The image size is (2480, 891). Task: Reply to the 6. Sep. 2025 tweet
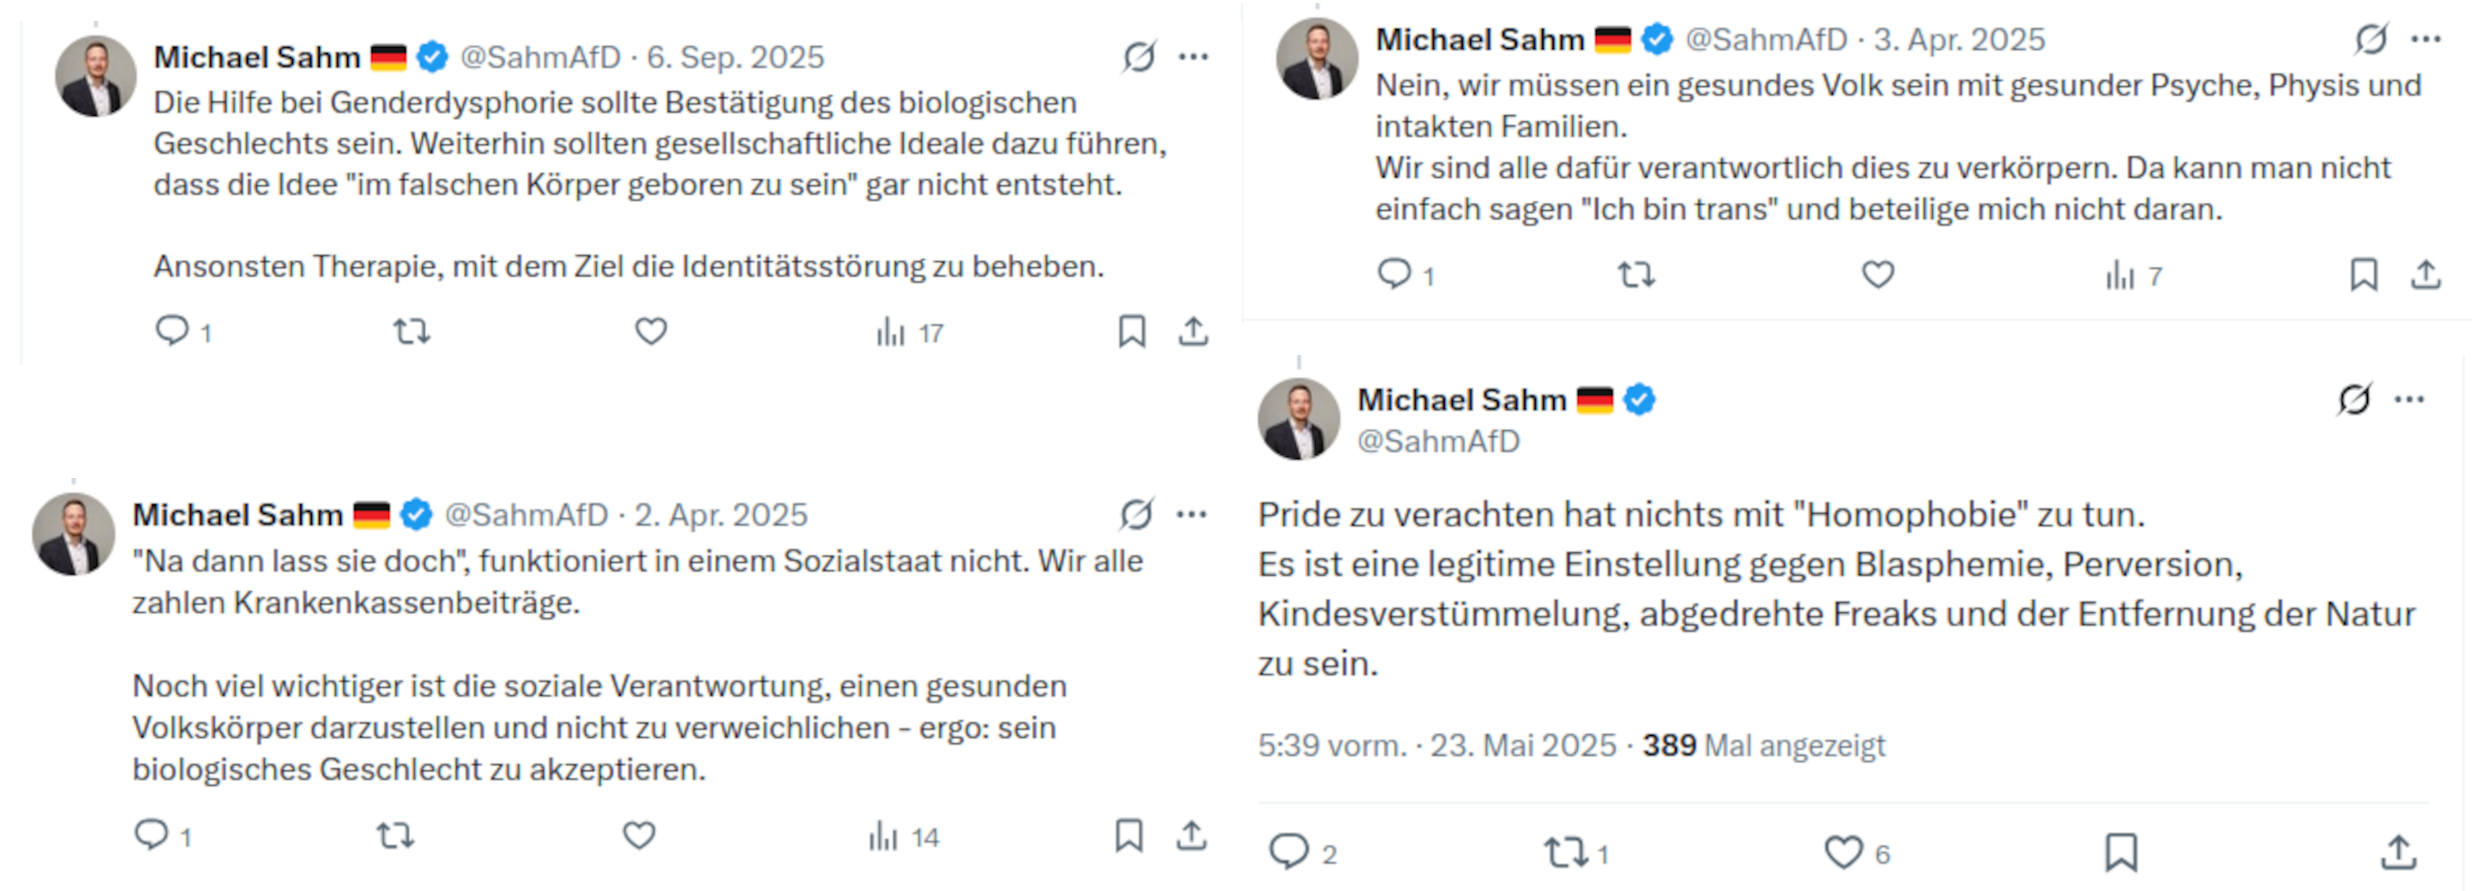click(x=172, y=330)
